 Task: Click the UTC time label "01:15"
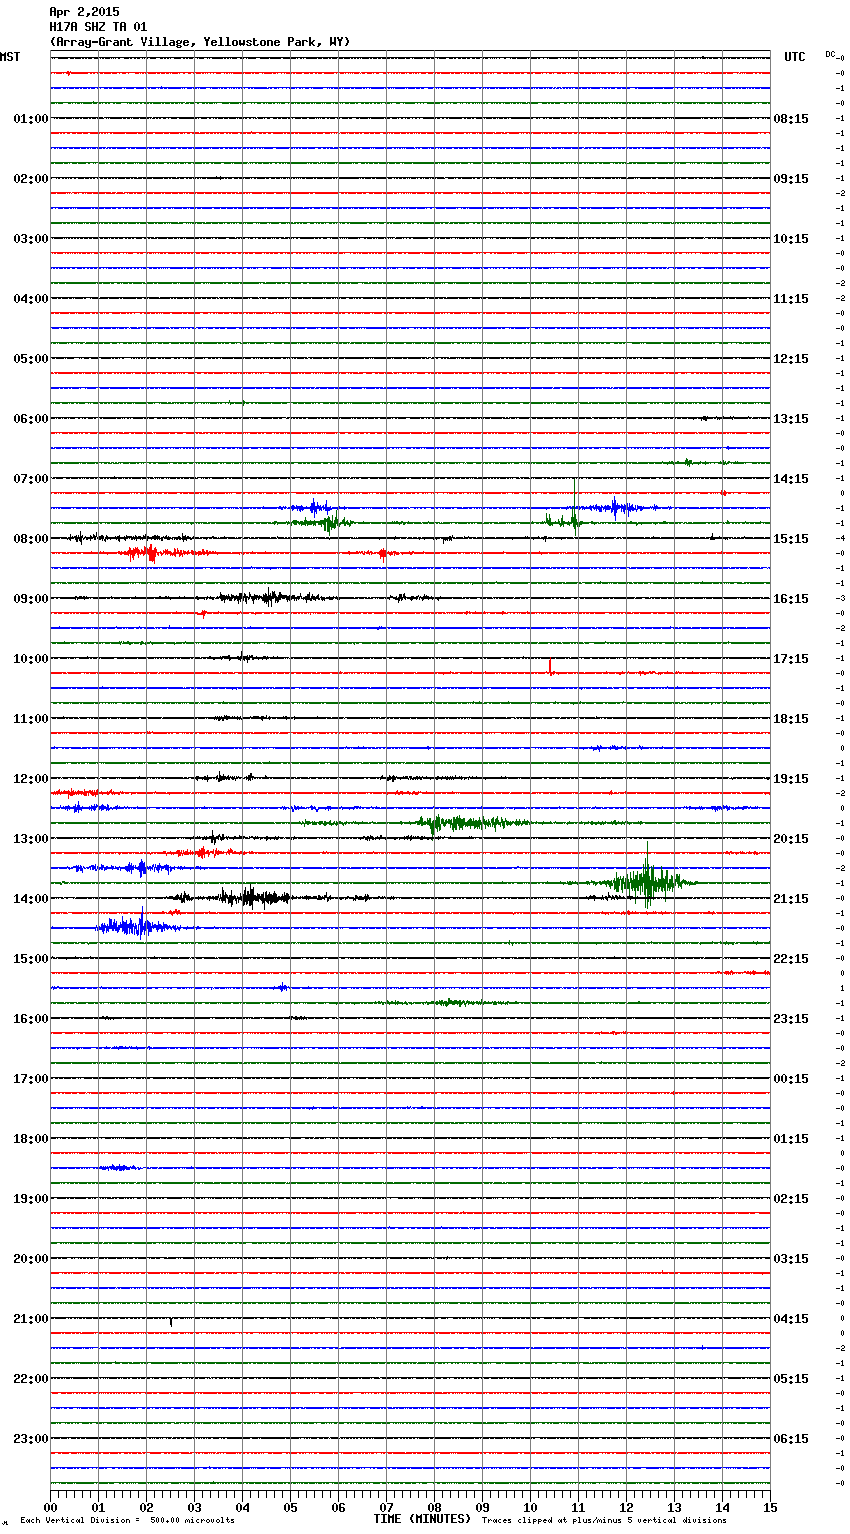(791, 1139)
